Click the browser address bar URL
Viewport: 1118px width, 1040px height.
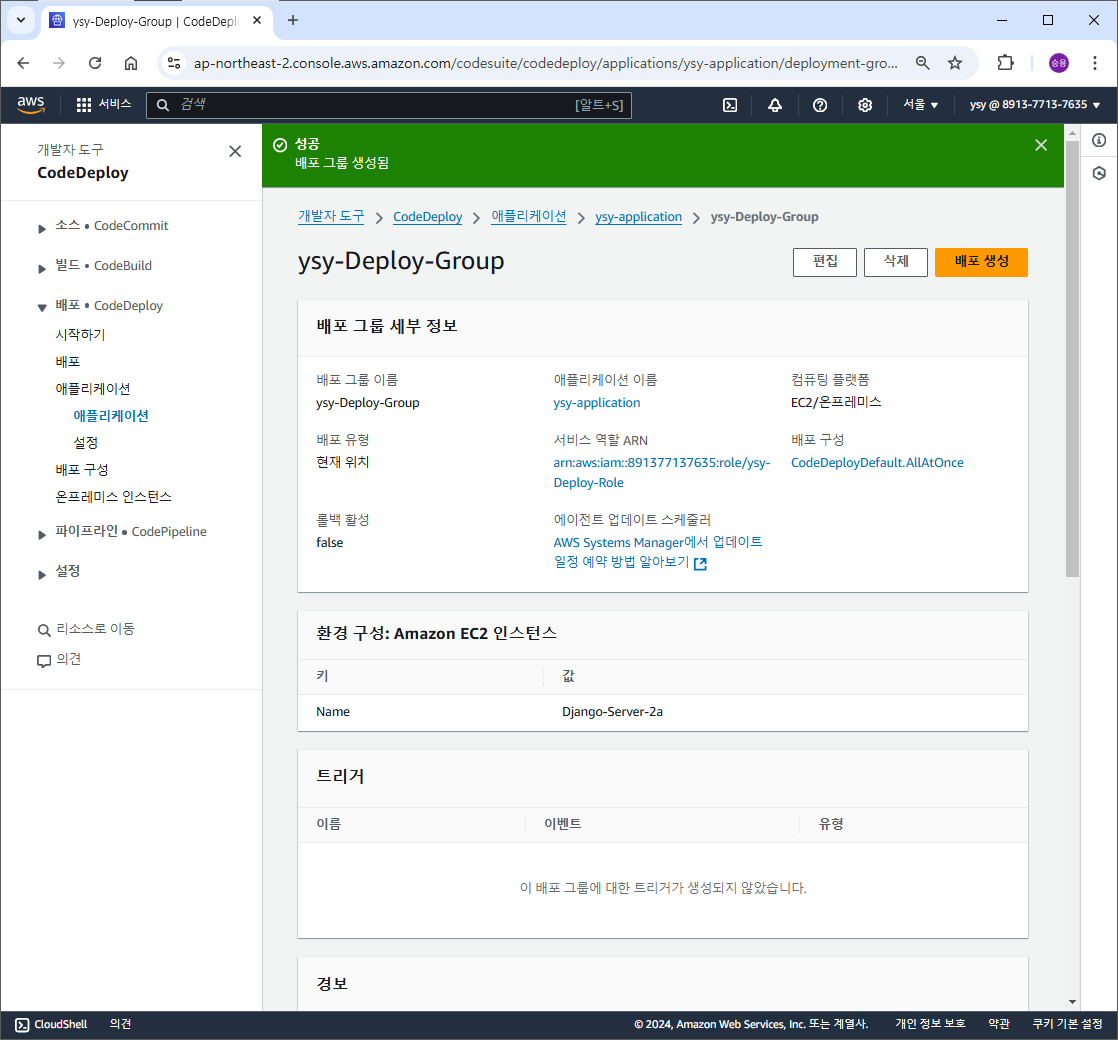(x=545, y=63)
